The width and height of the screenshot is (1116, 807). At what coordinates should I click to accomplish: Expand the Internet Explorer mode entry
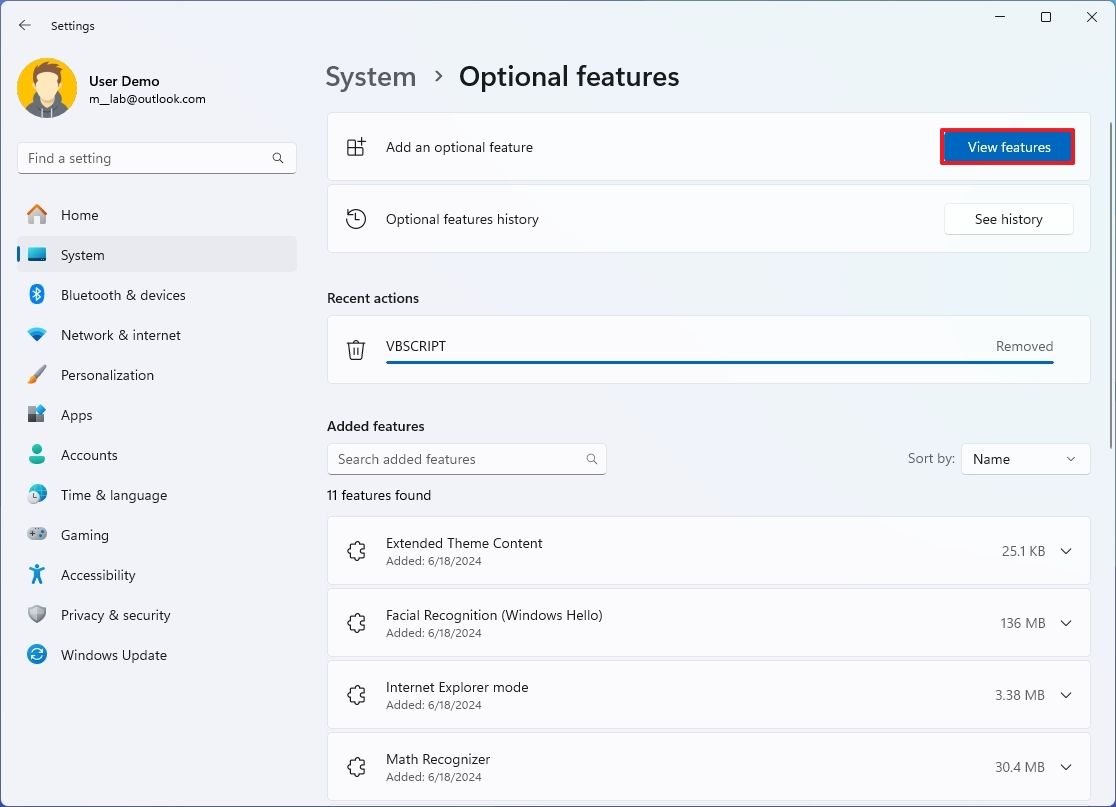pos(1066,695)
